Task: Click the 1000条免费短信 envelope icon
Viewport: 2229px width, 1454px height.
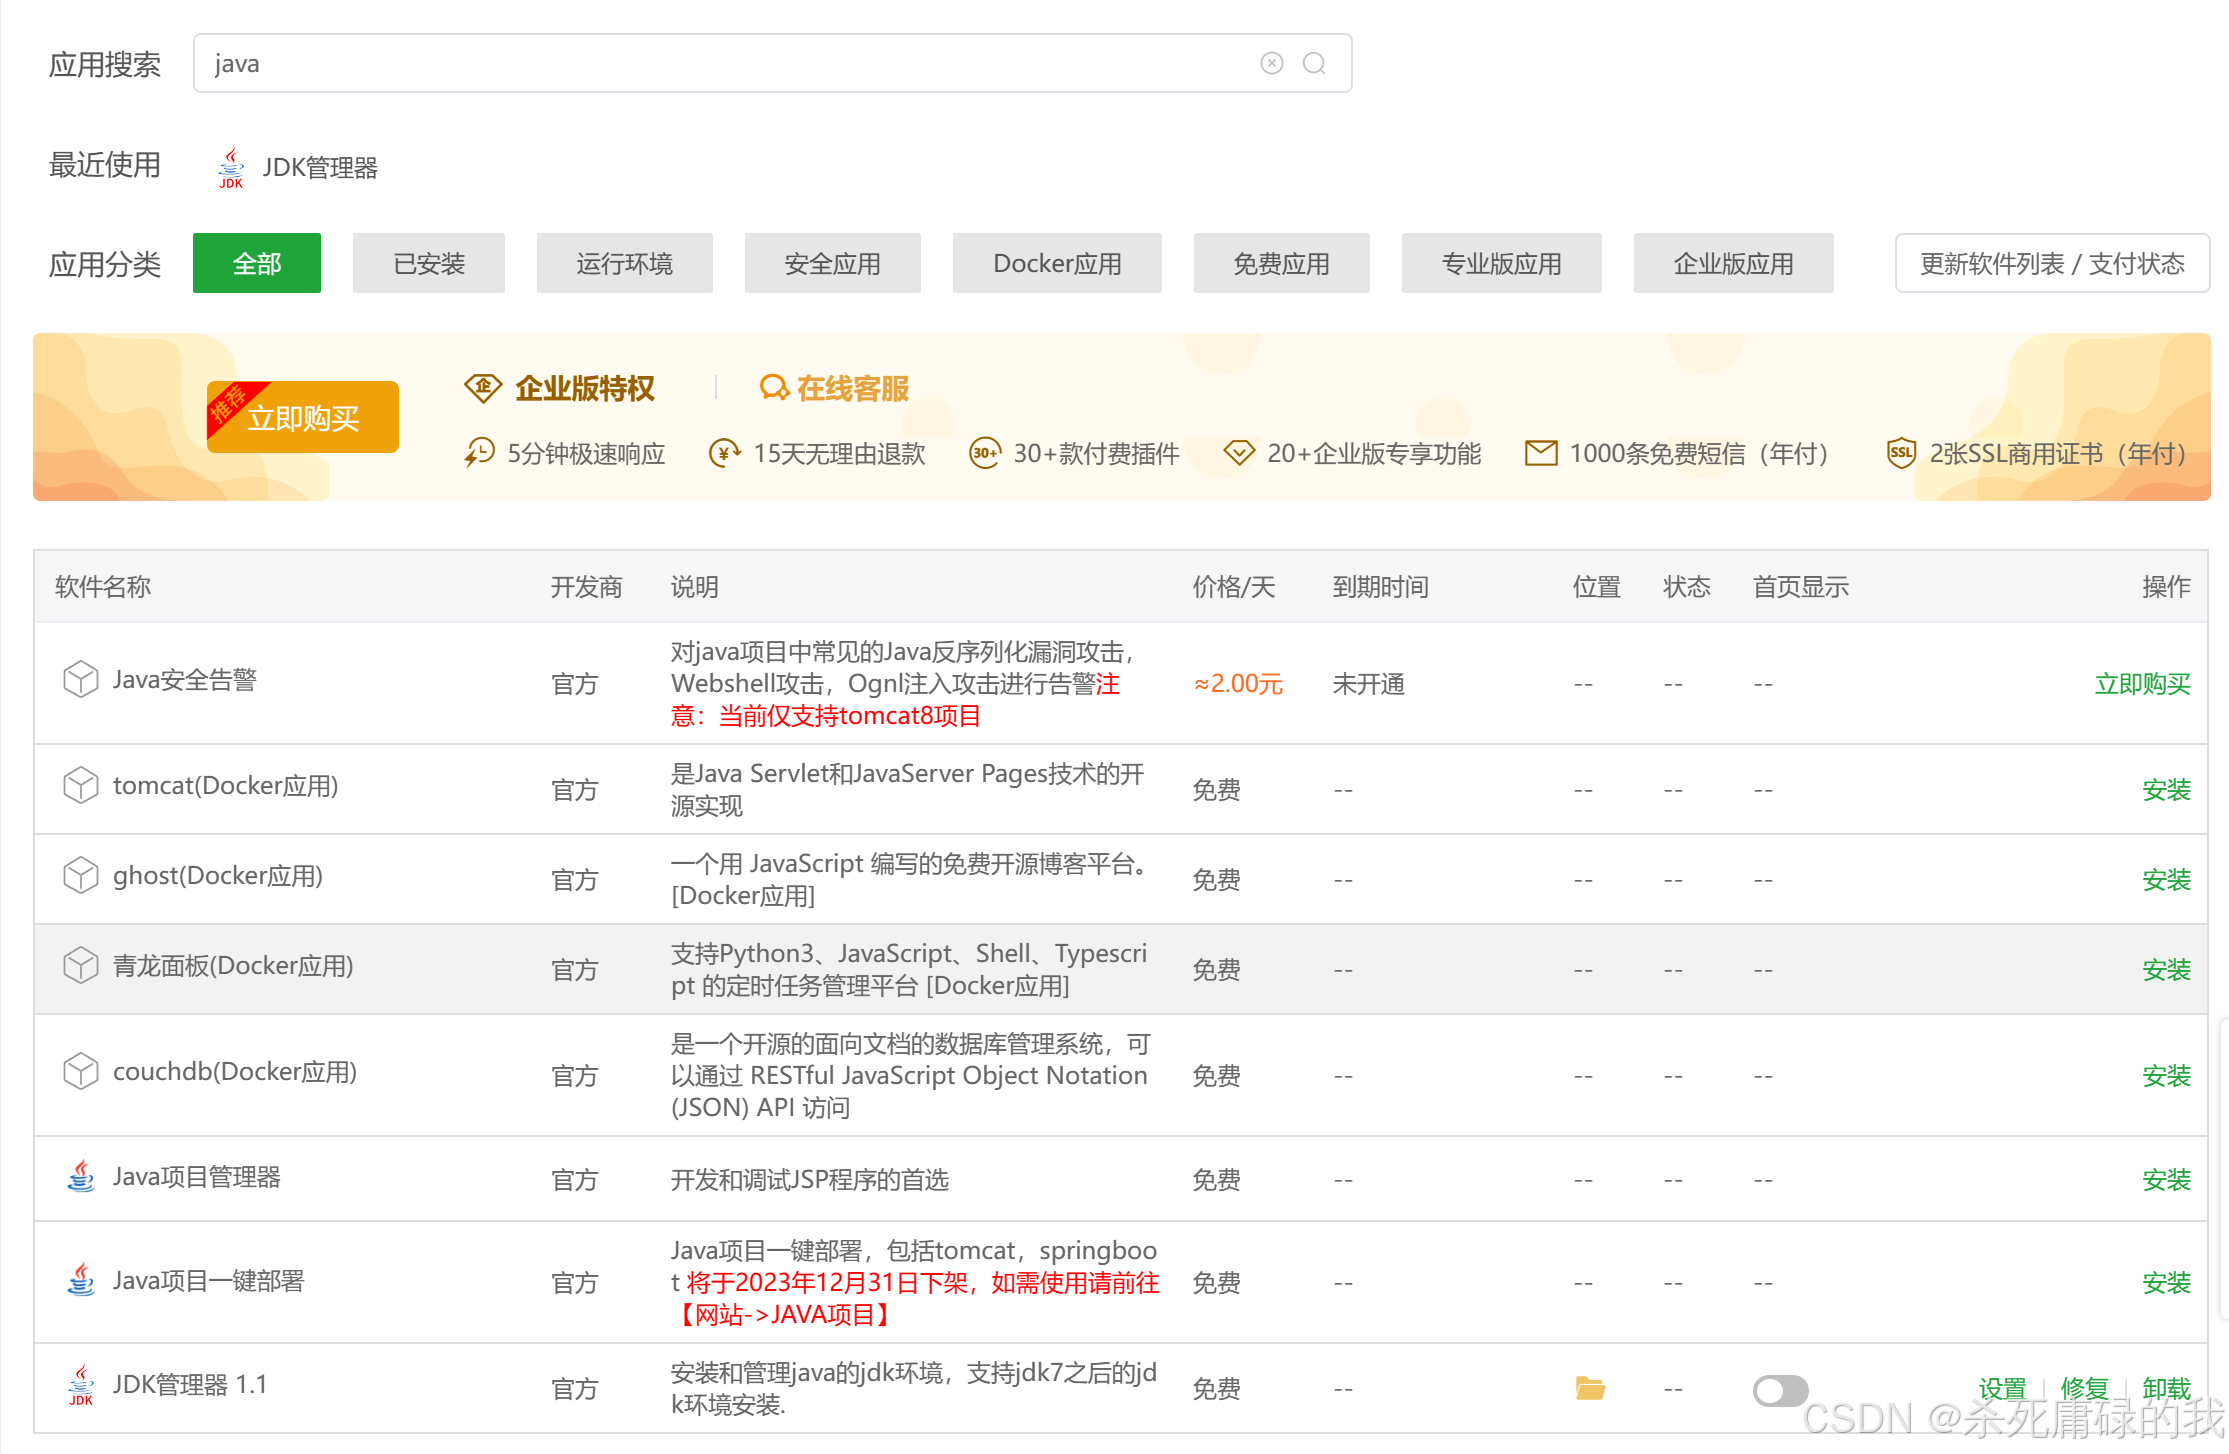Action: point(1541,453)
